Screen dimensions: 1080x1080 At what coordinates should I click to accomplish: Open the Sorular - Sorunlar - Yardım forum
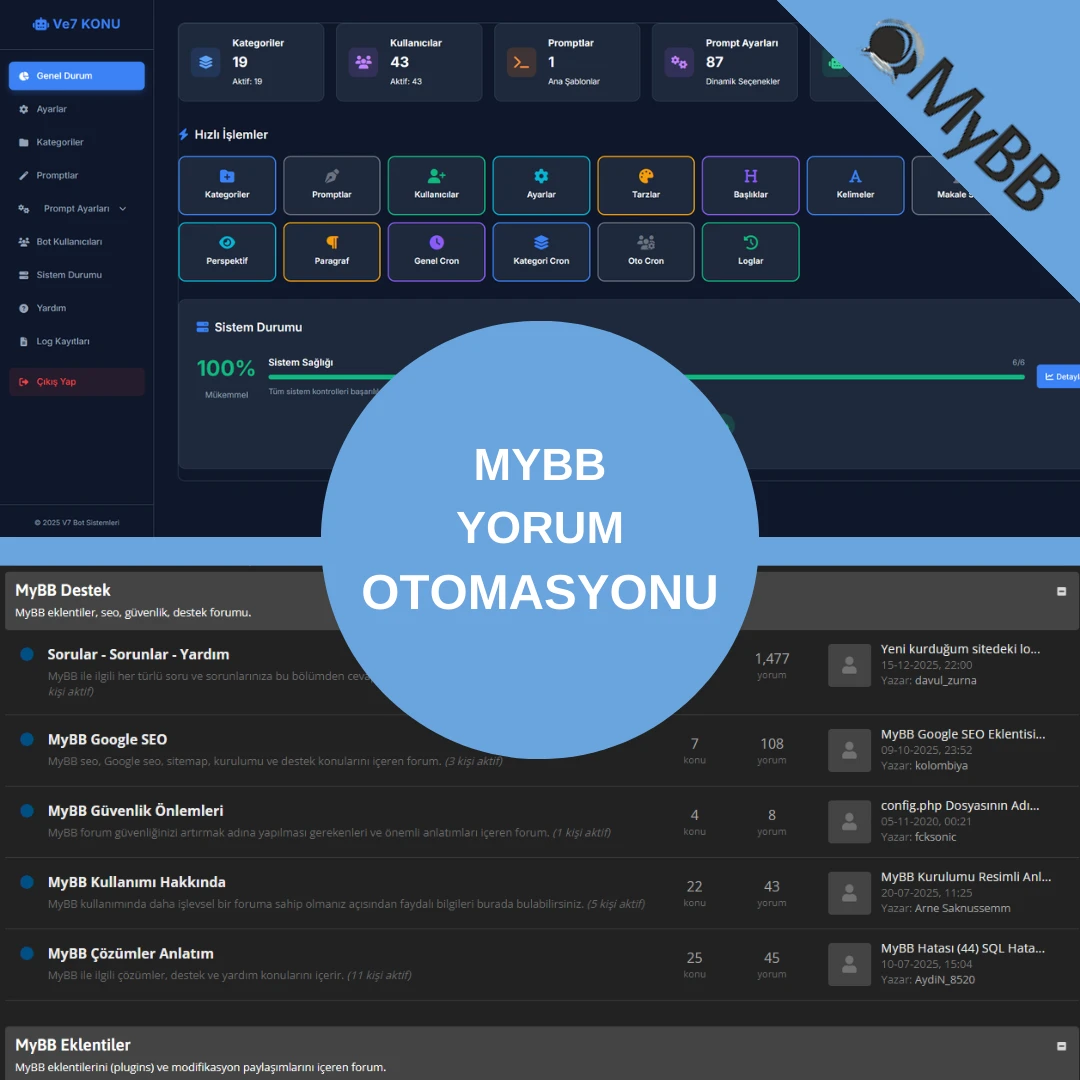(138, 654)
